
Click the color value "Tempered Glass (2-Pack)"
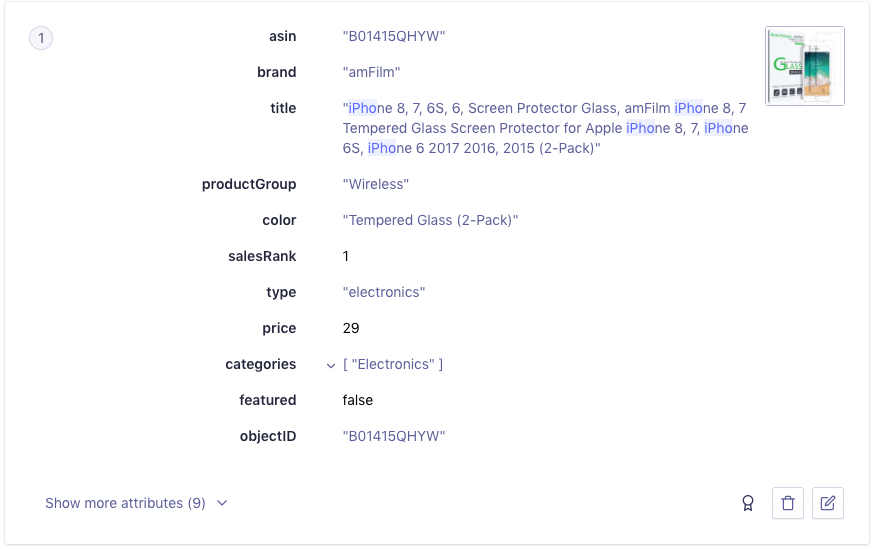tap(430, 220)
